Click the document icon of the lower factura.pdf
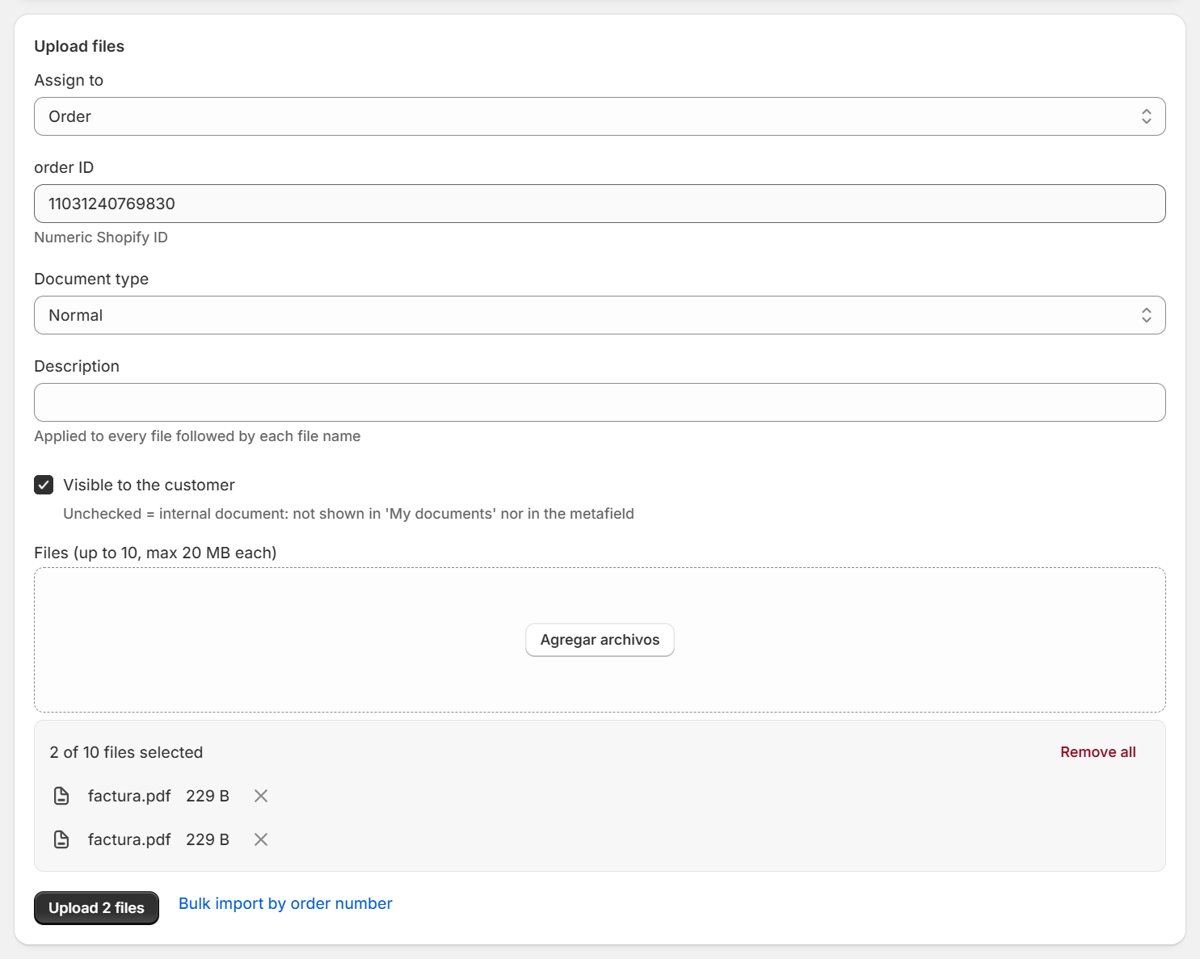Screen dimensions: 1200x959 pyautogui.click(x=62, y=839)
